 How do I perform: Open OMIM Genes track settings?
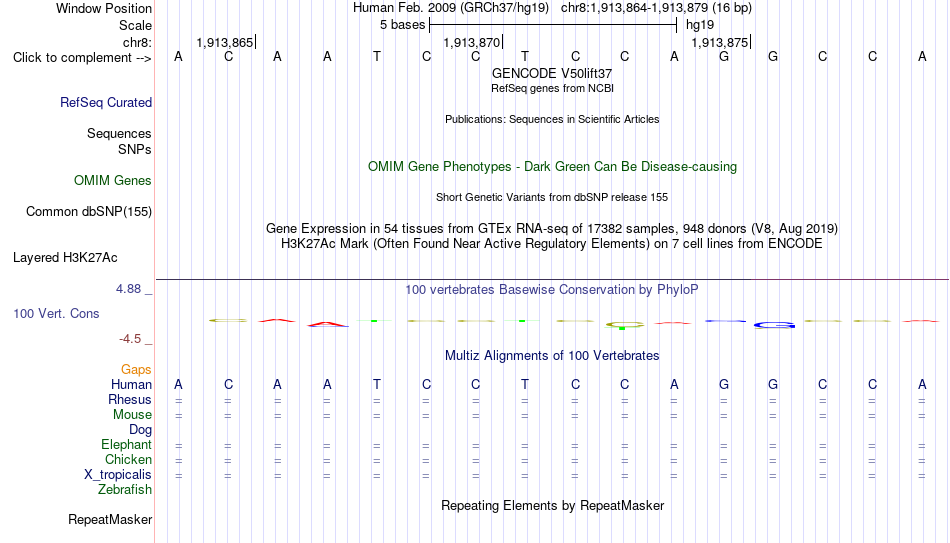[112, 181]
